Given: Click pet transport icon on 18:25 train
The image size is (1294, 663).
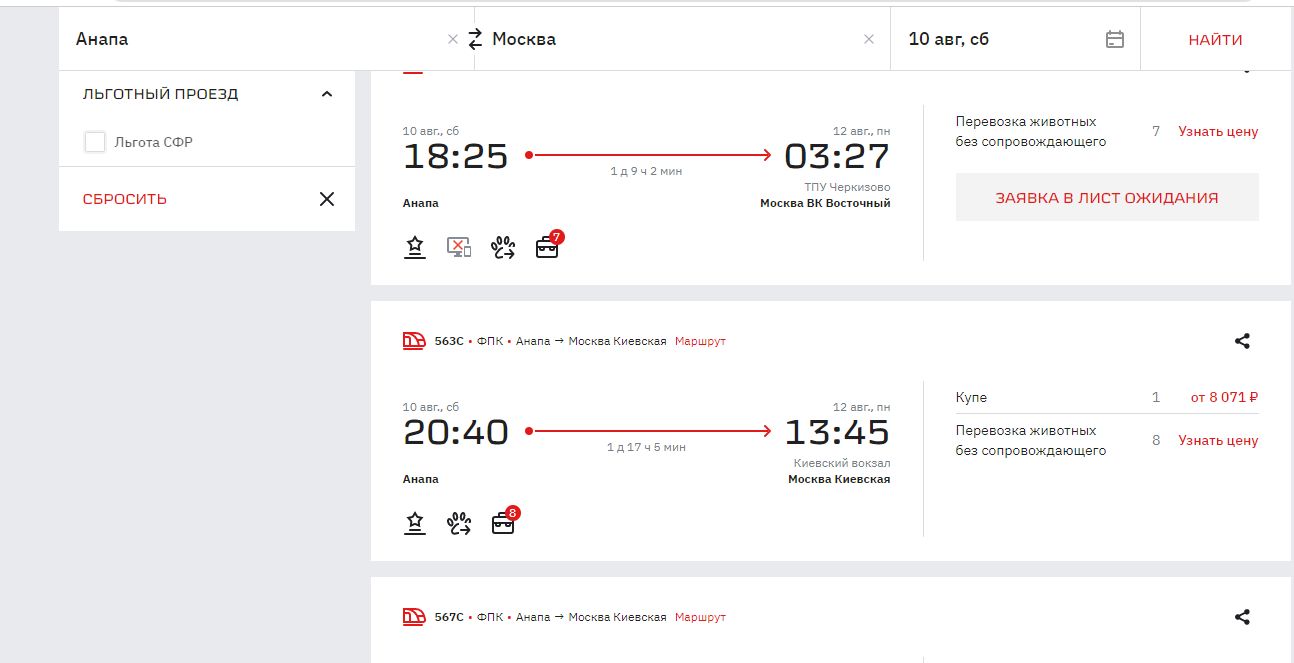Looking at the screenshot, I should [x=503, y=247].
